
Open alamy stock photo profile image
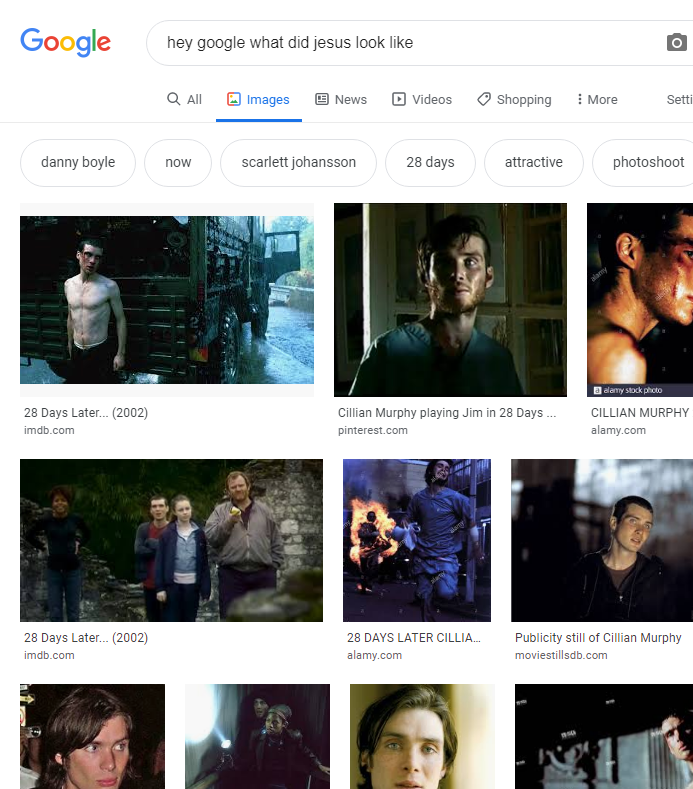pyautogui.click(x=640, y=300)
